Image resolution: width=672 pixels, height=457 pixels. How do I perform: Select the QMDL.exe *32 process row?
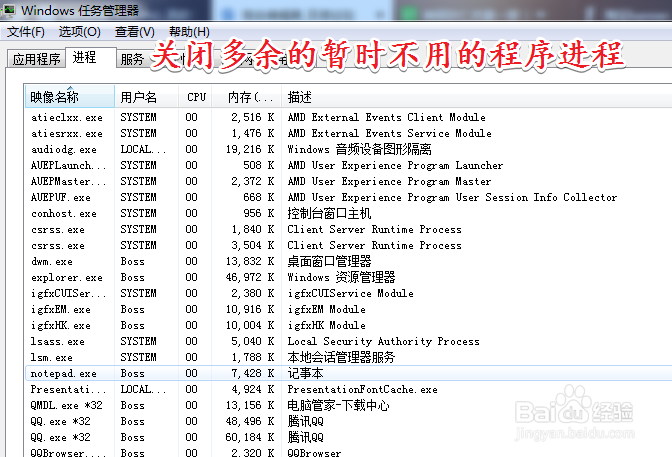coord(348,406)
